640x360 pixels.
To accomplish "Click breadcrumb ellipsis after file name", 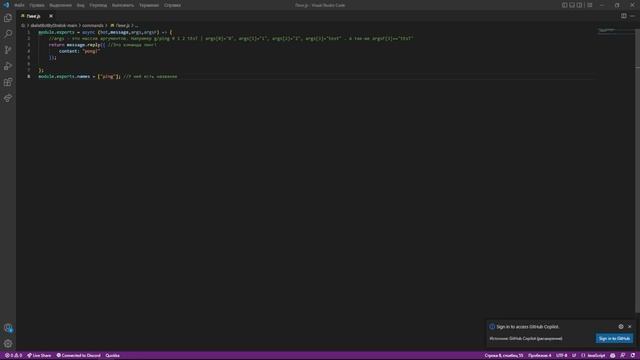I will coord(136,25).
